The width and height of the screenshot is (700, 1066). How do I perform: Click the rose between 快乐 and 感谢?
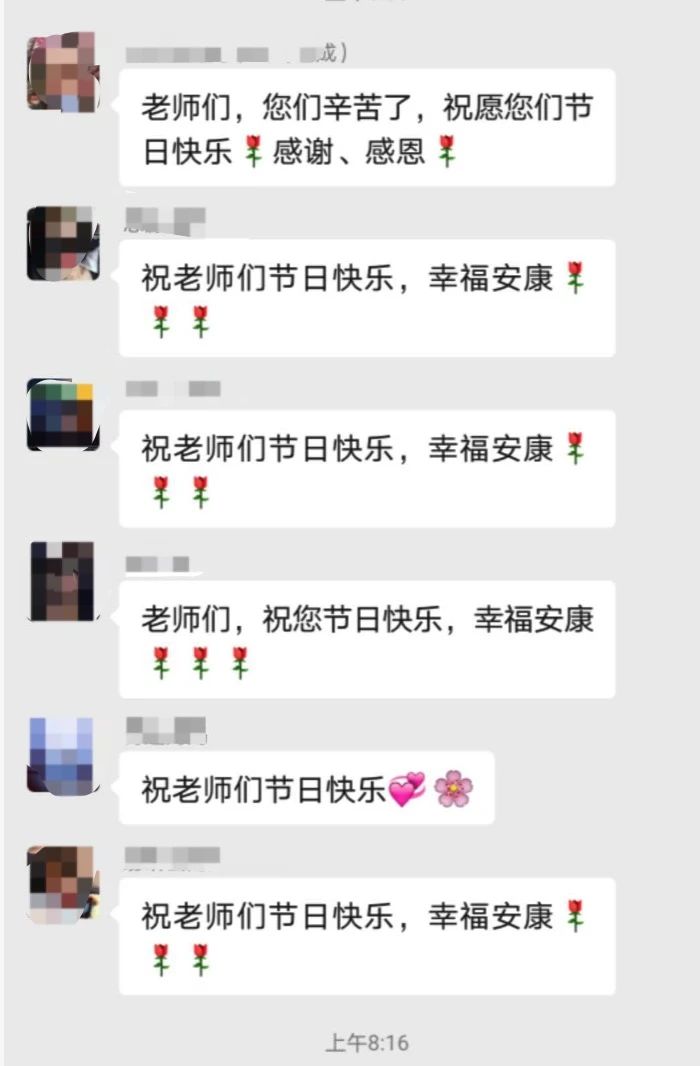[253, 151]
